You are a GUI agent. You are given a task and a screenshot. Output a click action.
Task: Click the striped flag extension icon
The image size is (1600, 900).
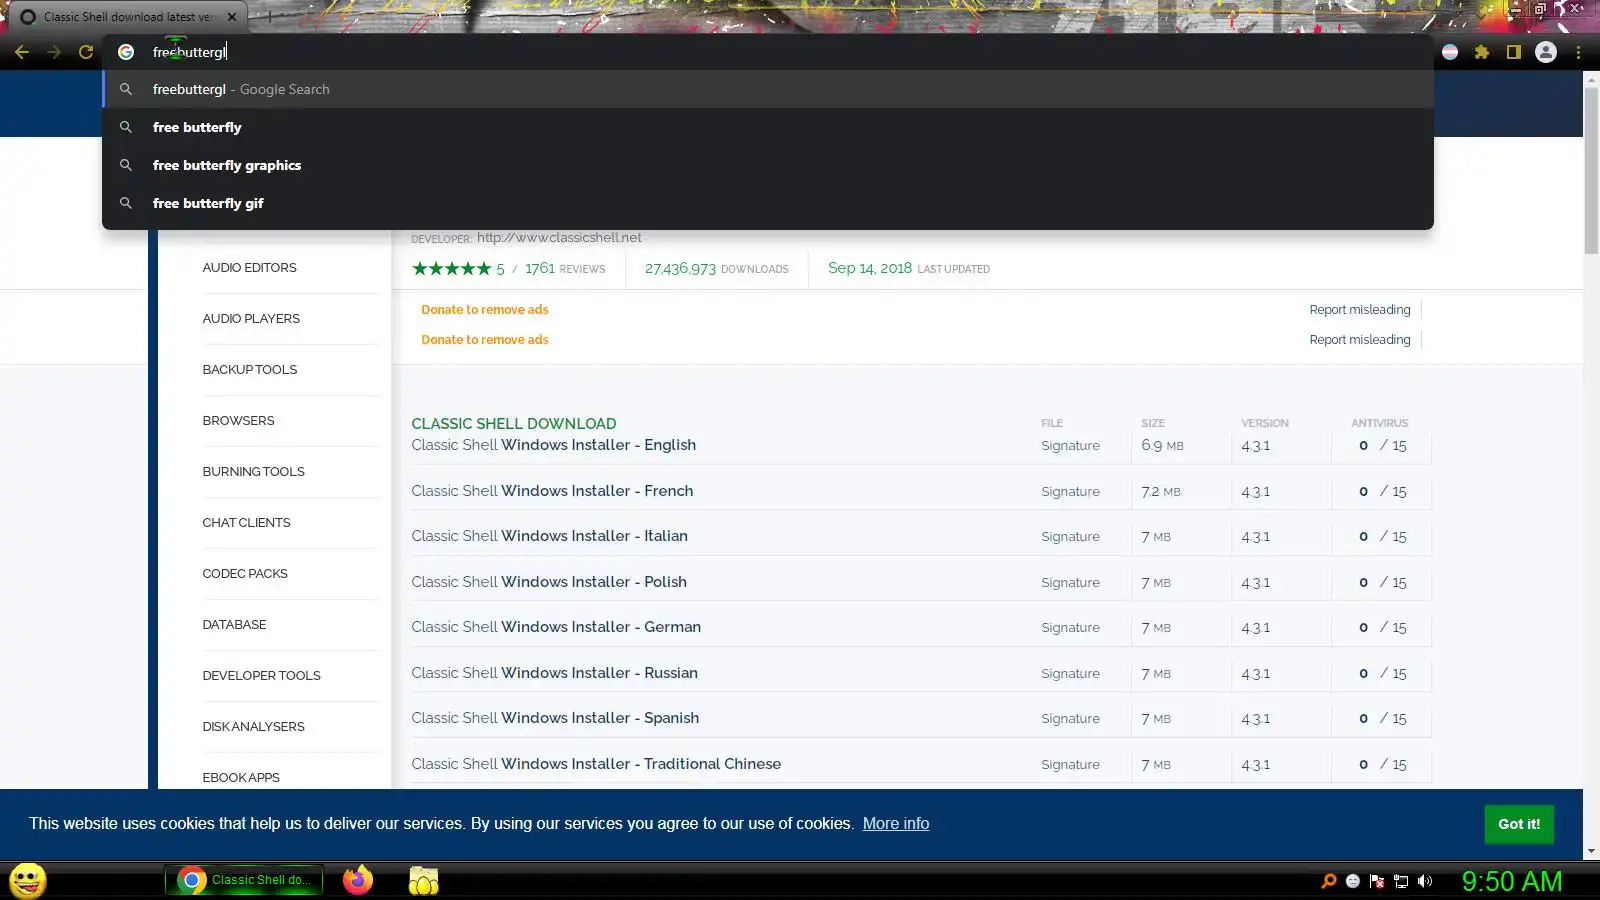click(x=1450, y=52)
